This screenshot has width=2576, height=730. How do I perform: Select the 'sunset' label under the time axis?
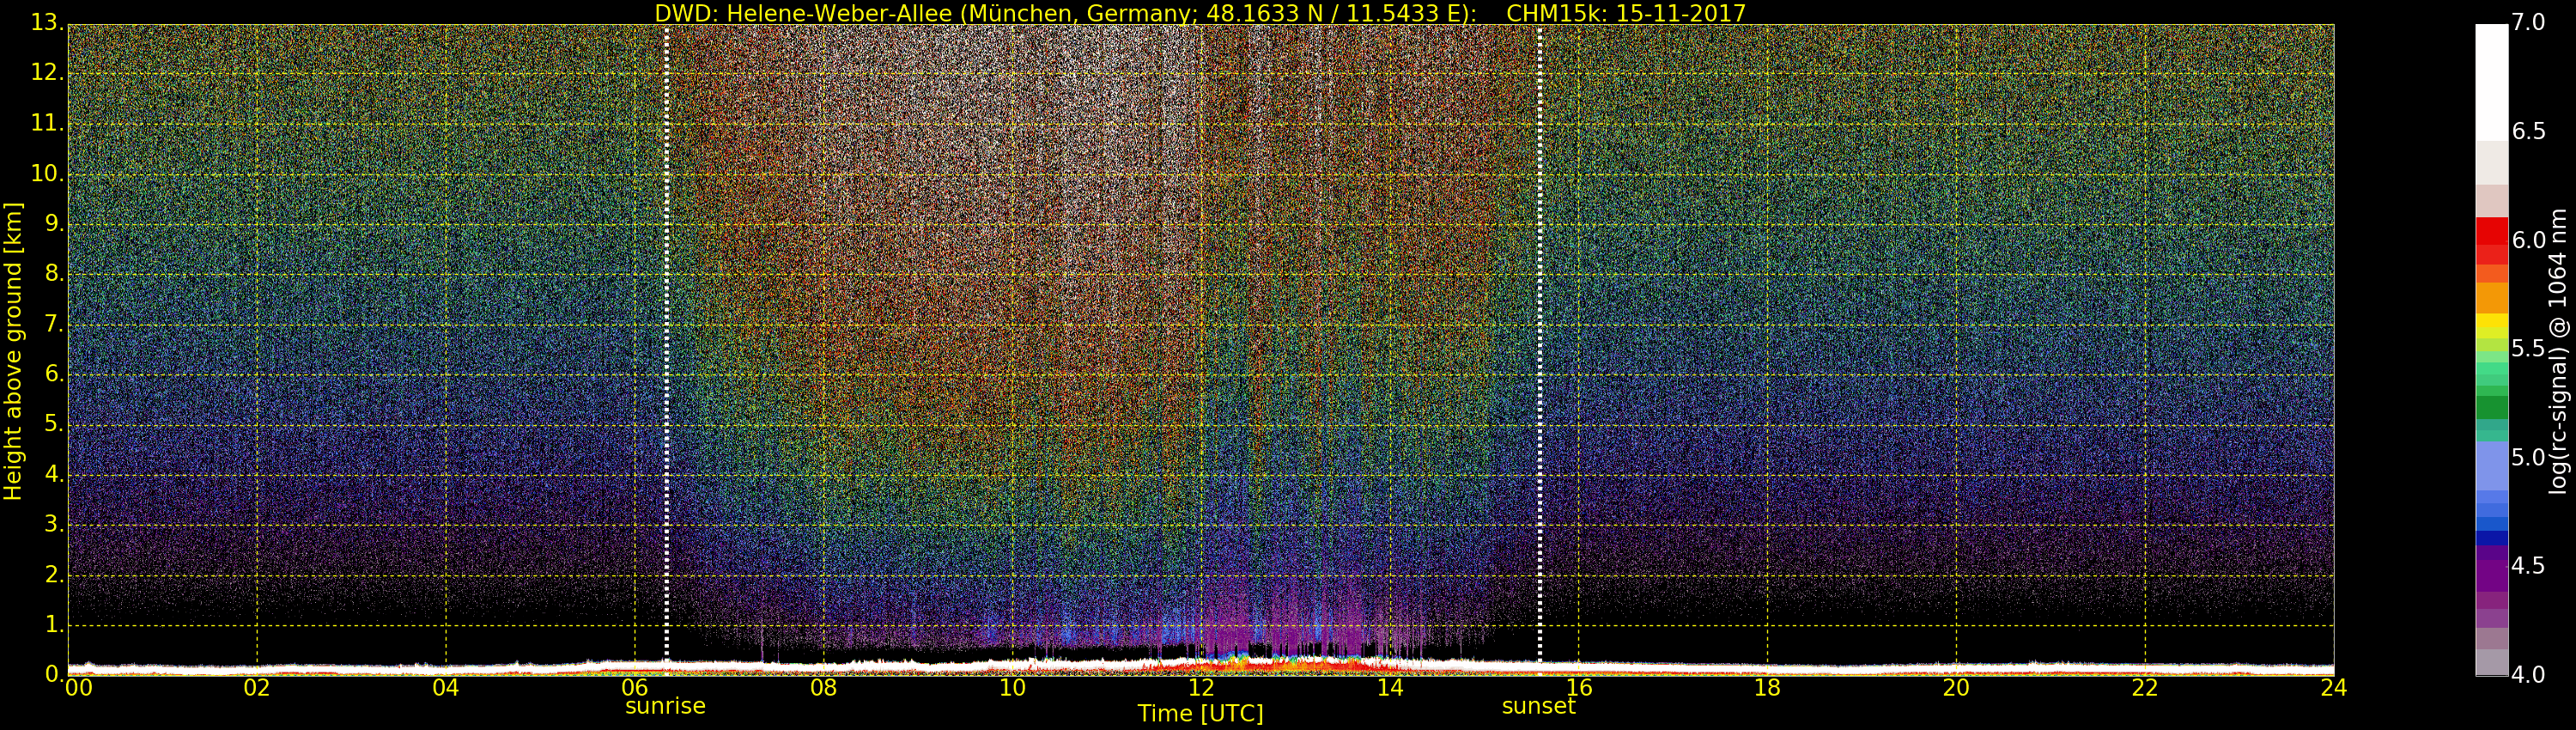click(x=1538, y=706)
